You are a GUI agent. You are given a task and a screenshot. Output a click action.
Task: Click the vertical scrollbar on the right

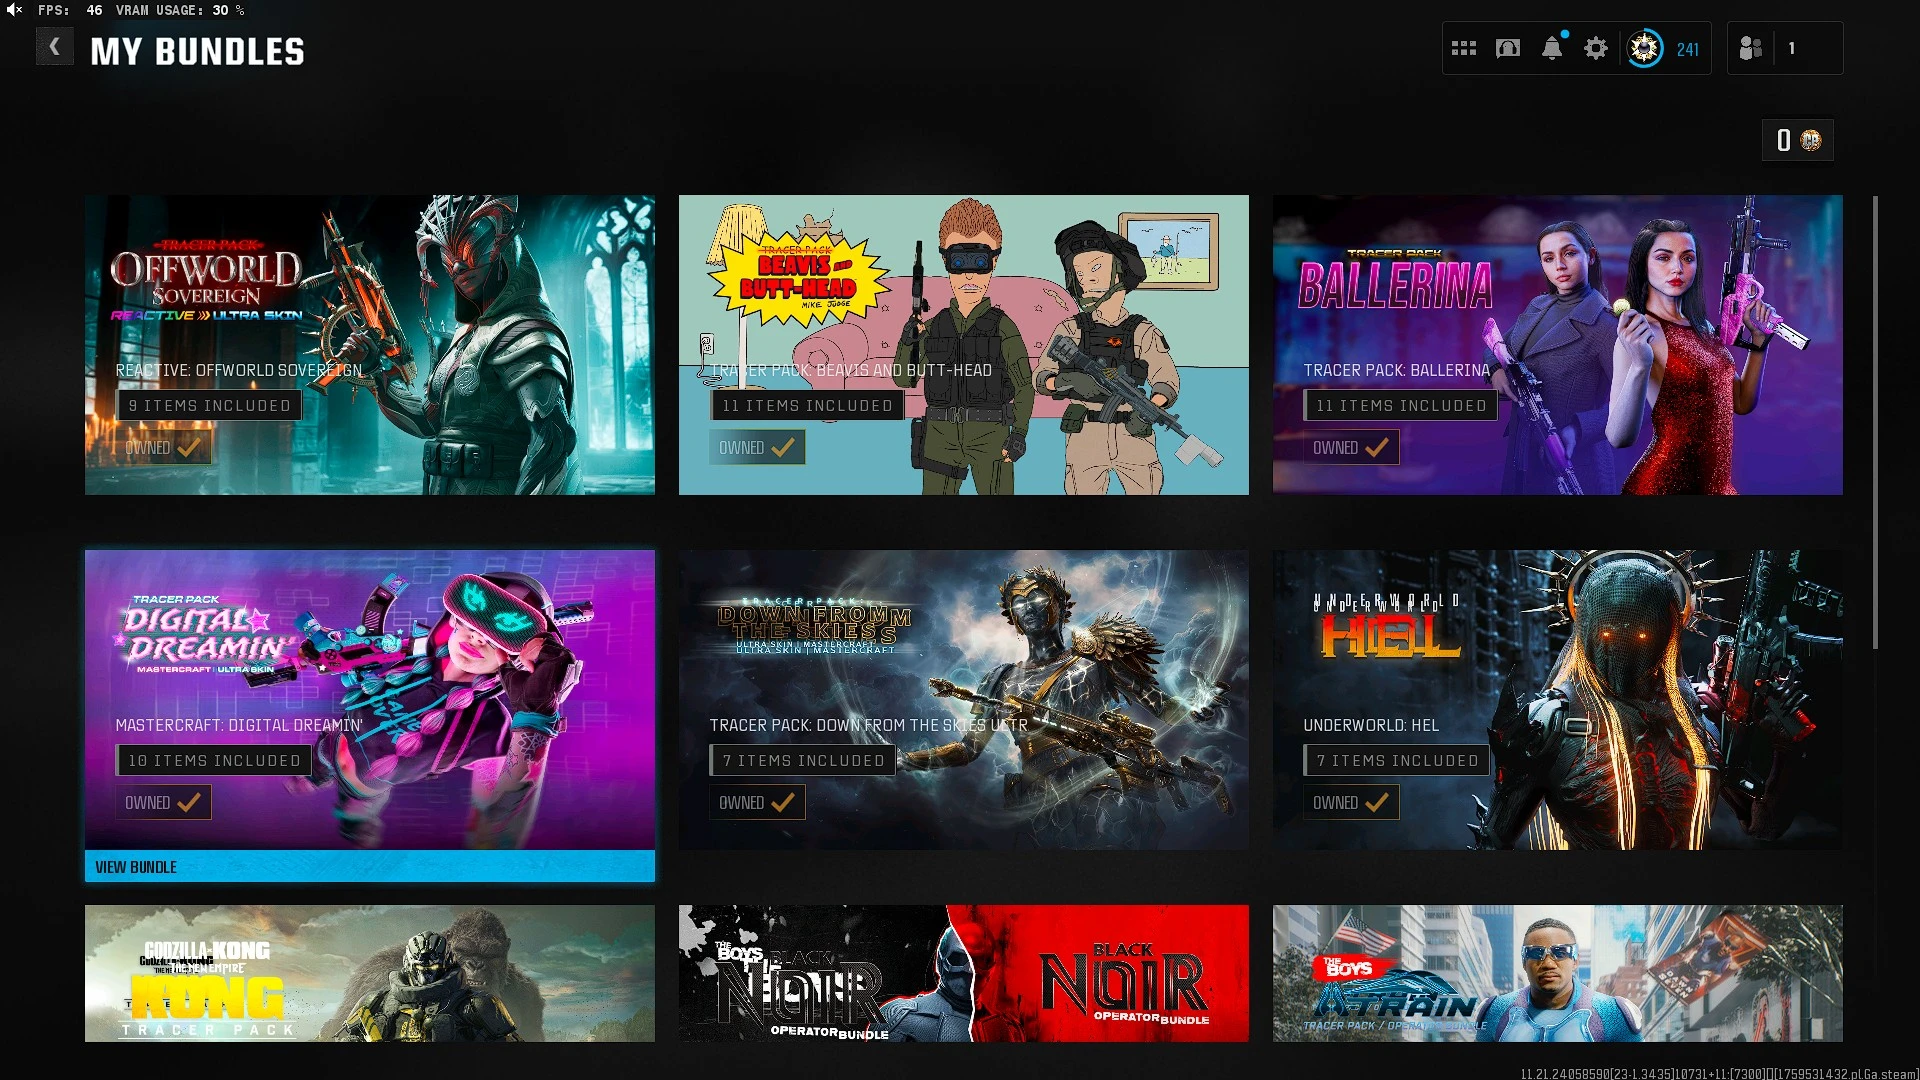(x=1875, y=421)
